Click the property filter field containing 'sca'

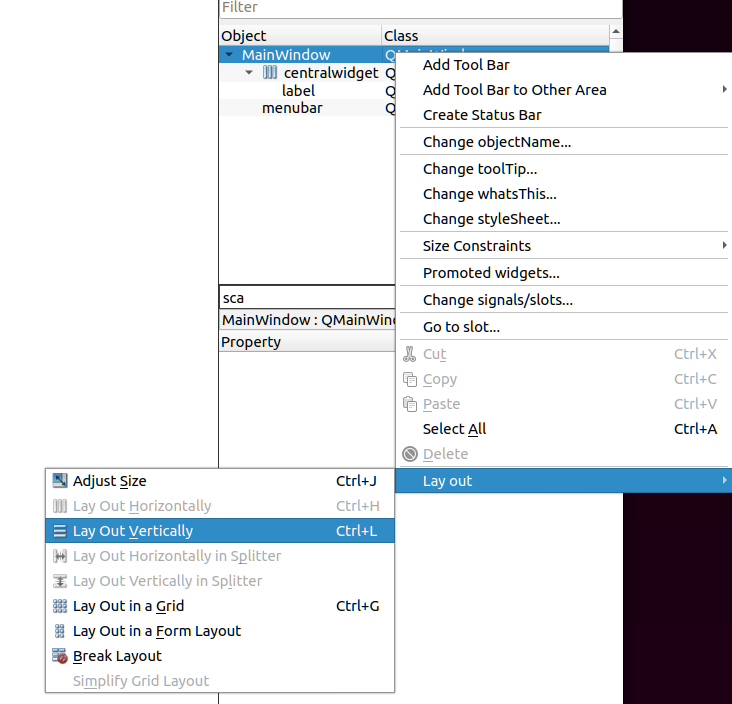307,298
